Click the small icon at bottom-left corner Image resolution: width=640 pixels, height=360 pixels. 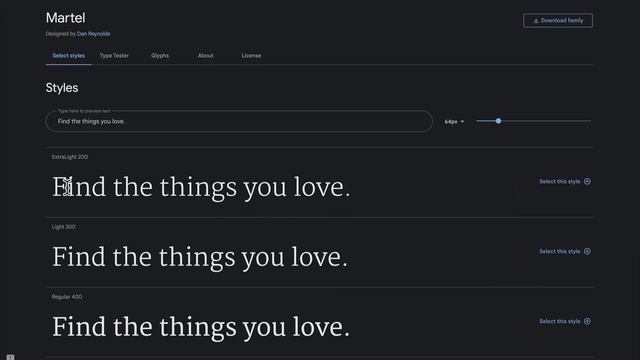[11, 357]
